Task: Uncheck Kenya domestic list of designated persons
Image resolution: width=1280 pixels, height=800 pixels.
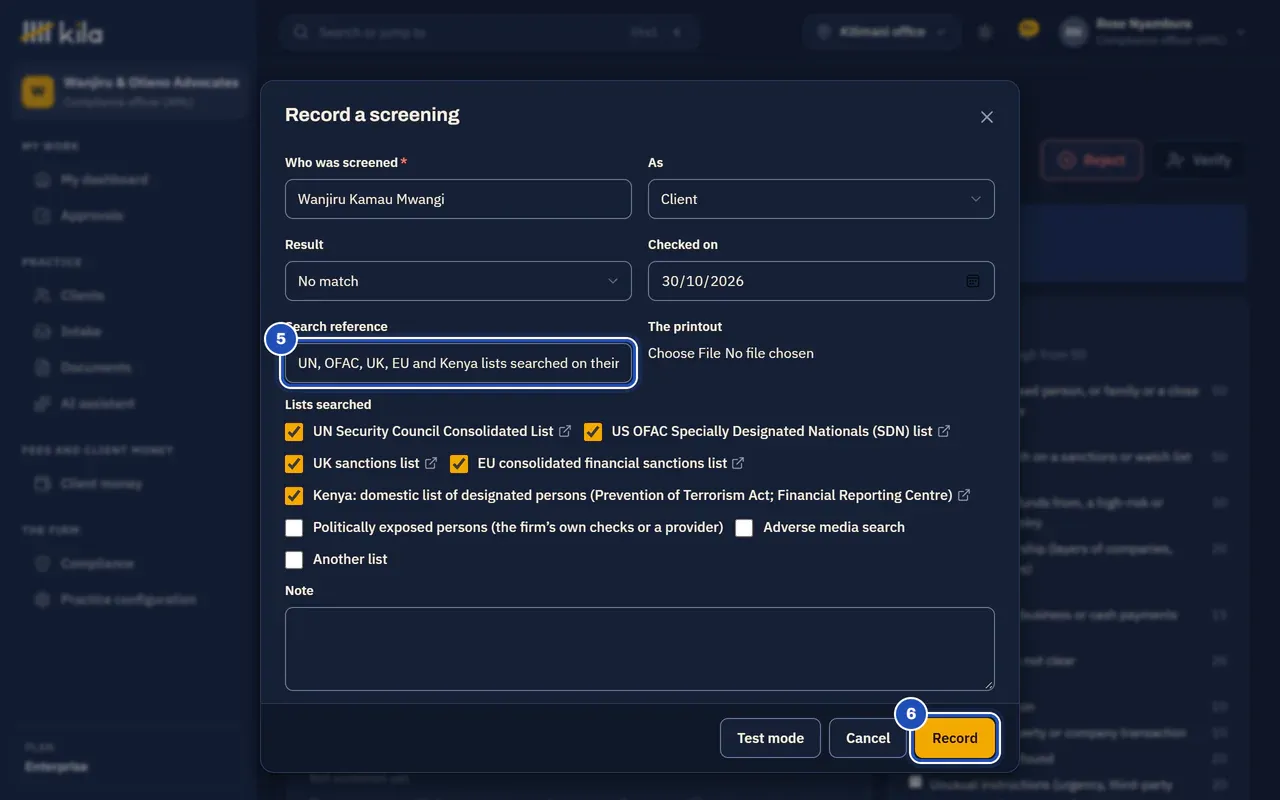Action: tap(294, 496)
